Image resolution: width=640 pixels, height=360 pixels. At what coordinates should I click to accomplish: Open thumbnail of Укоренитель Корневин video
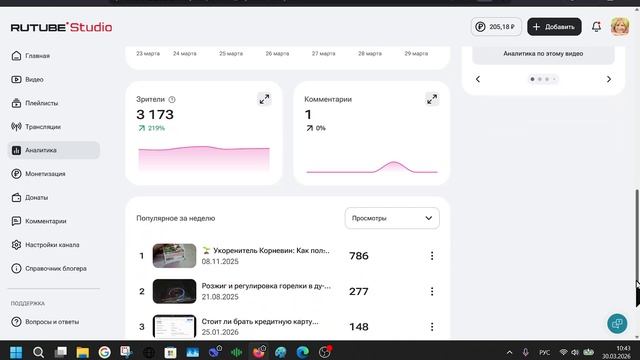click(x=174, y=256)
